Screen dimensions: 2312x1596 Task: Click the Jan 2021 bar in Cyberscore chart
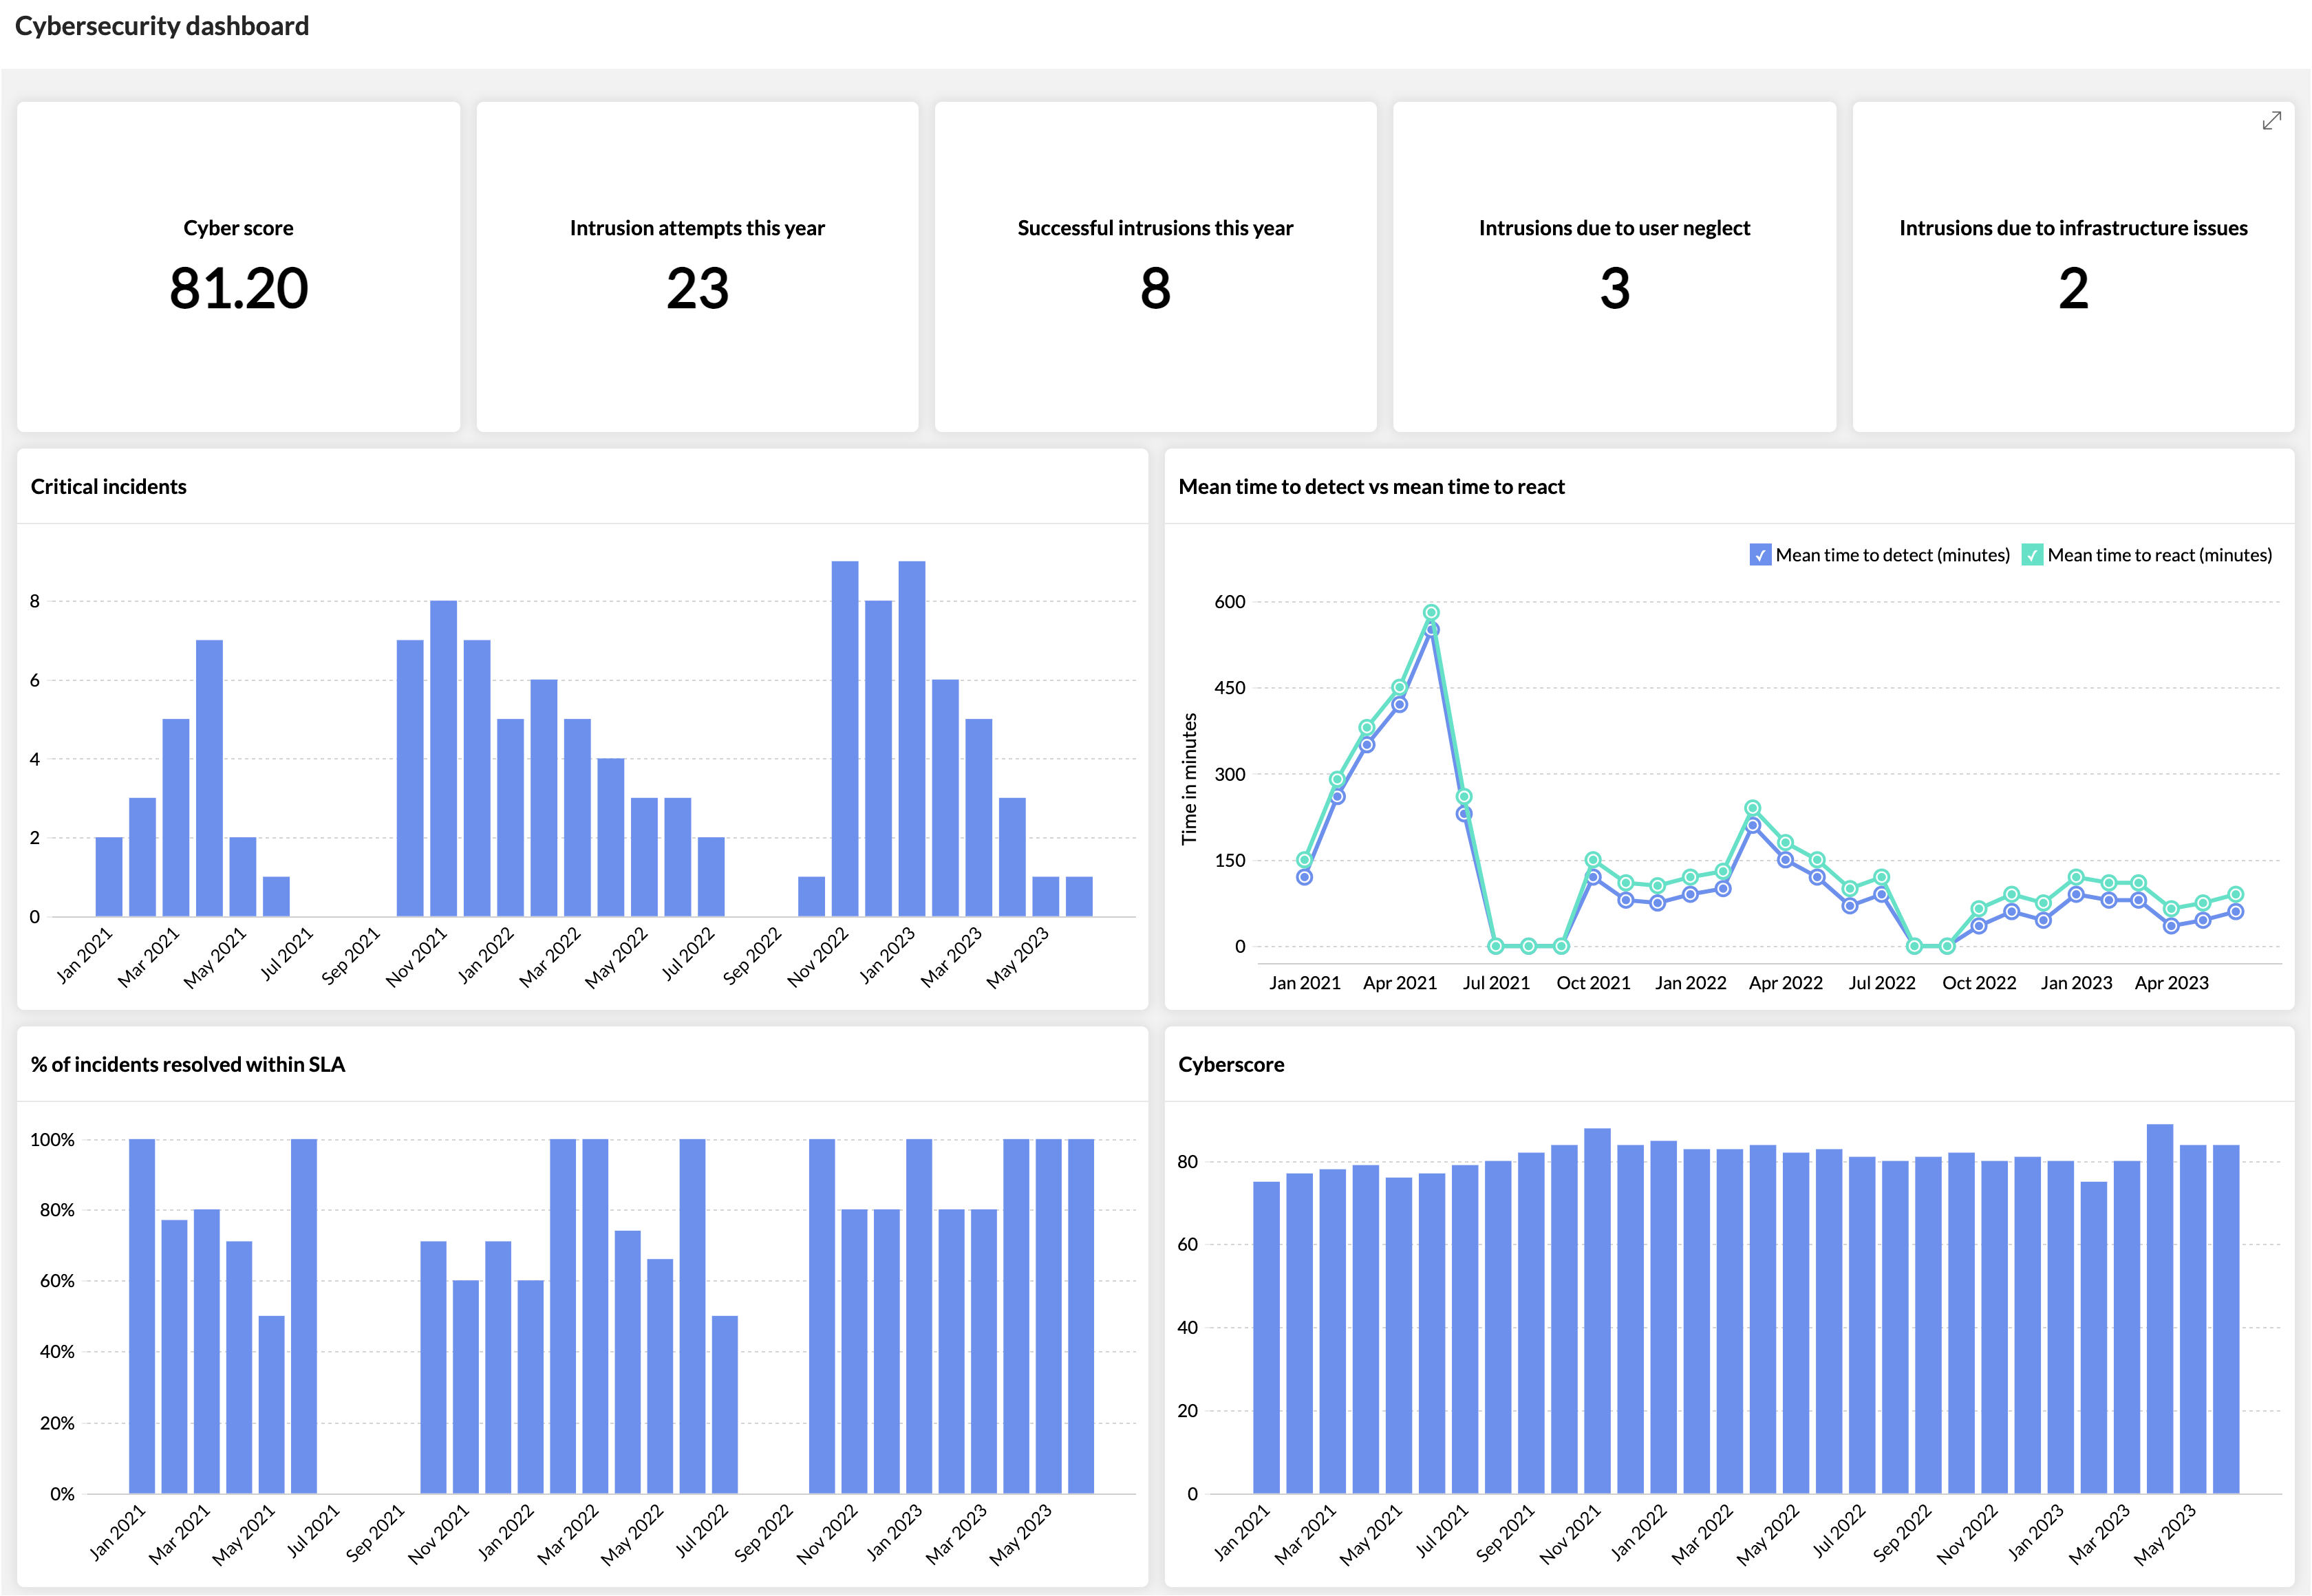[x=1266, y=1338]
